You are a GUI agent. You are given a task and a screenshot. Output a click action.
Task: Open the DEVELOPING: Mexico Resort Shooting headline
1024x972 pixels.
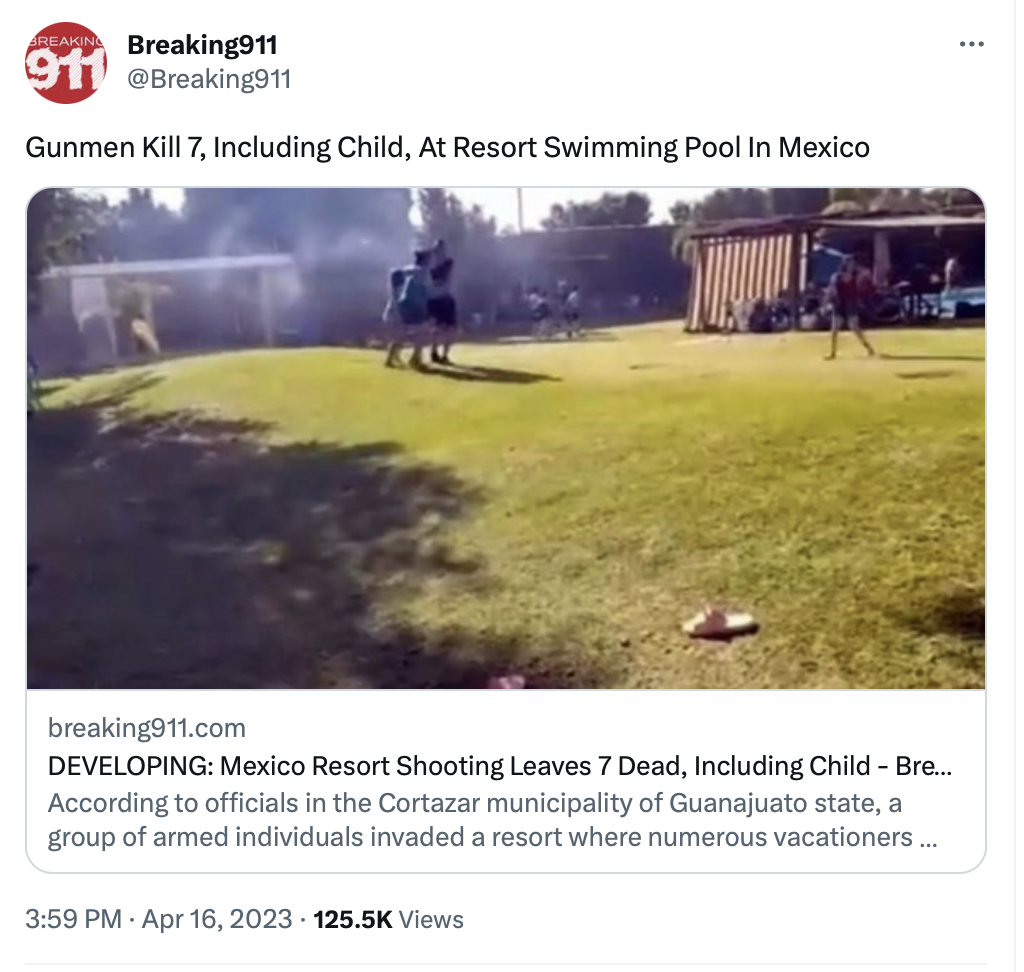coord(500,766)
